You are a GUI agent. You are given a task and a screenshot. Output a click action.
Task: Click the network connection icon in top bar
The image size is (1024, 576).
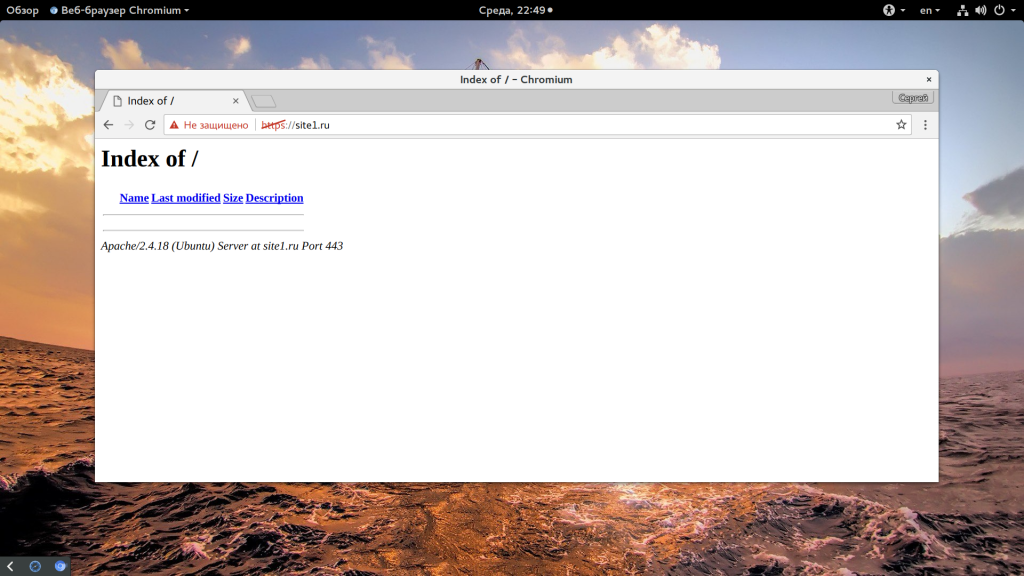pyautogui.click(x=962, y=10)
